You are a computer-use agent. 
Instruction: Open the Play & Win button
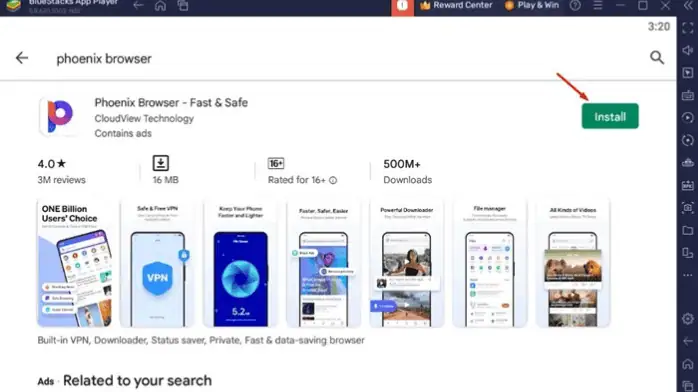pos(532,5)
